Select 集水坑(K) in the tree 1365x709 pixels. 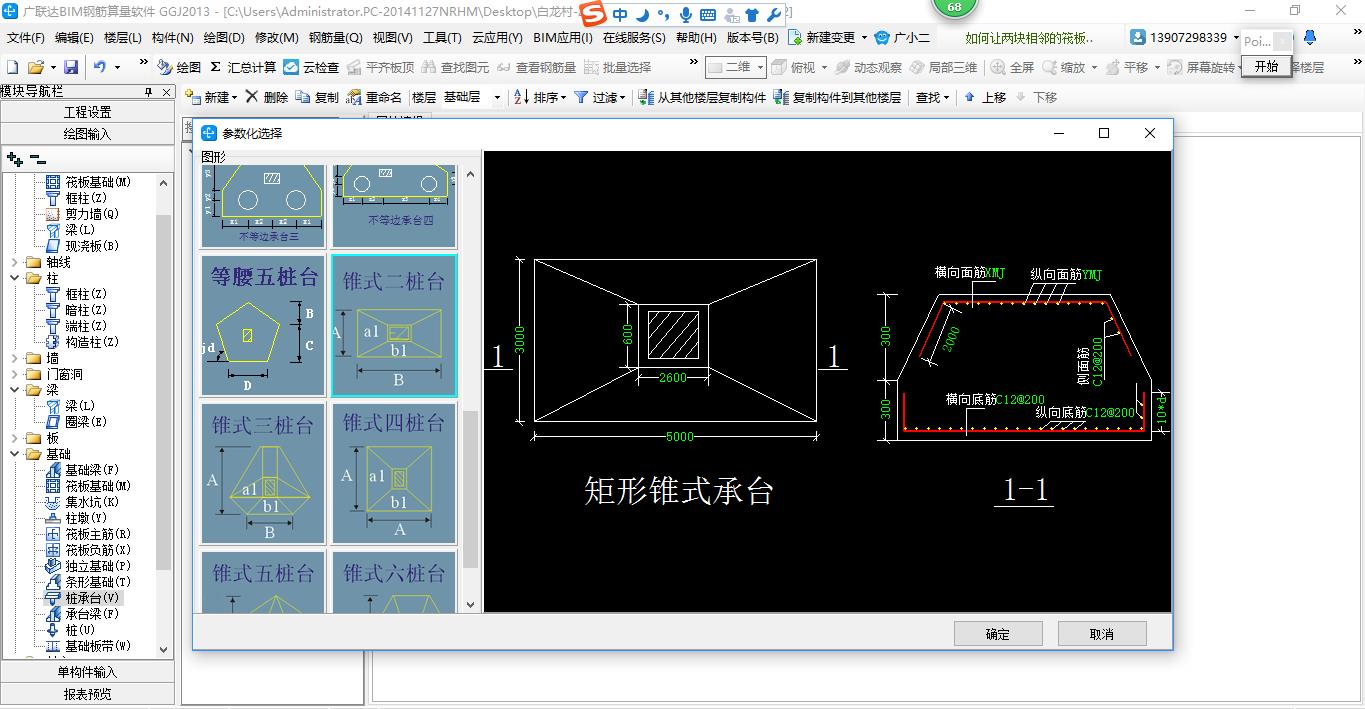tap(92, 502)
